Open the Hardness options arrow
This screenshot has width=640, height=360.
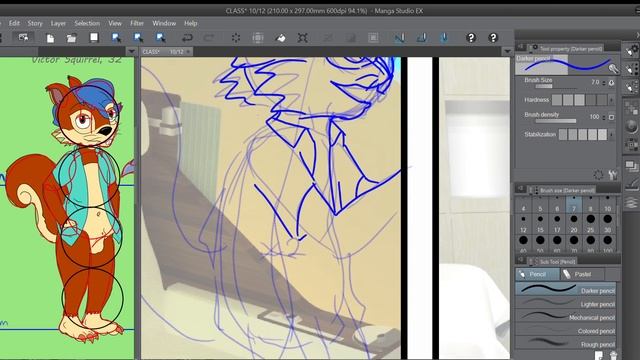[611, 100]
